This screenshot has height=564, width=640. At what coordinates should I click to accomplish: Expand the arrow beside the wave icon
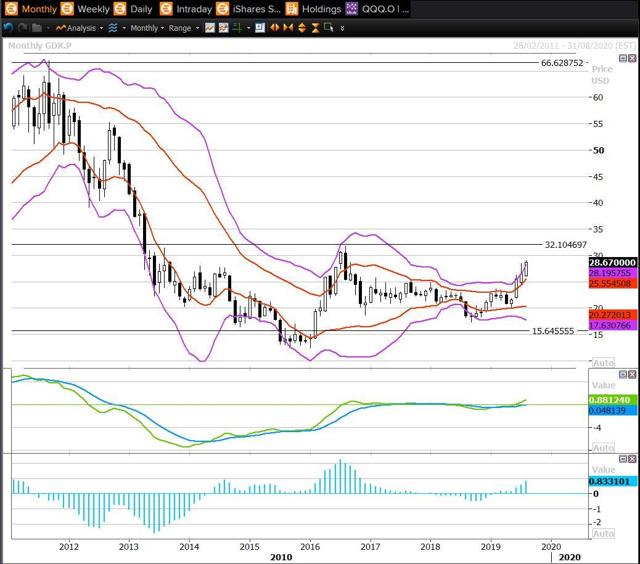(124, 28)
